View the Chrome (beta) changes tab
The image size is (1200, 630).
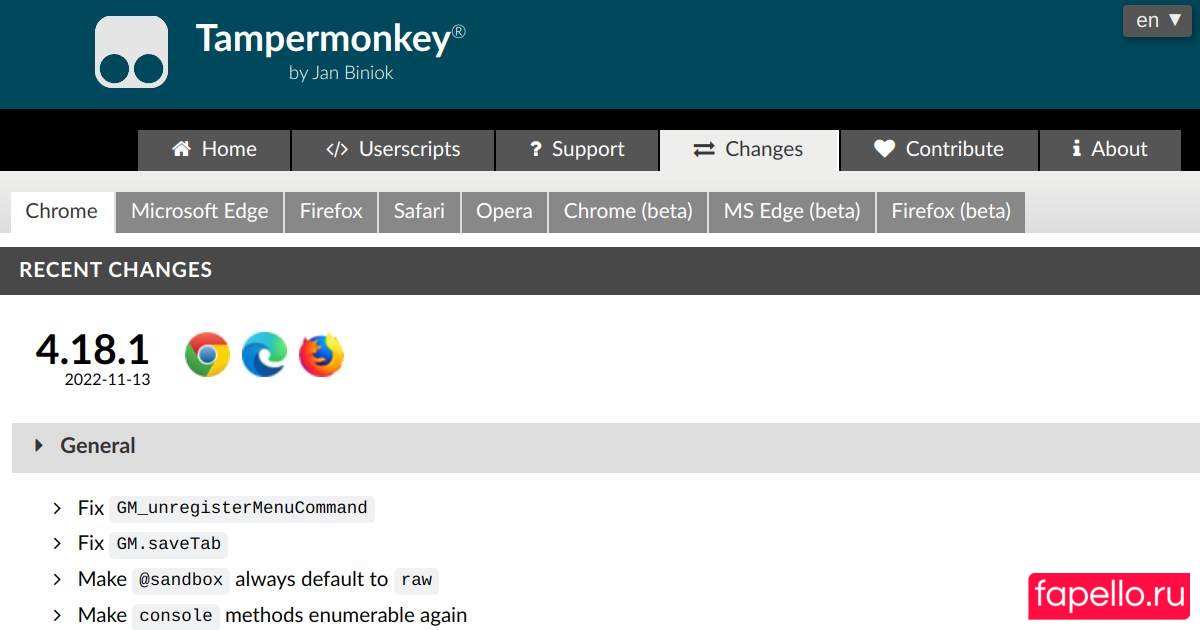628,212
